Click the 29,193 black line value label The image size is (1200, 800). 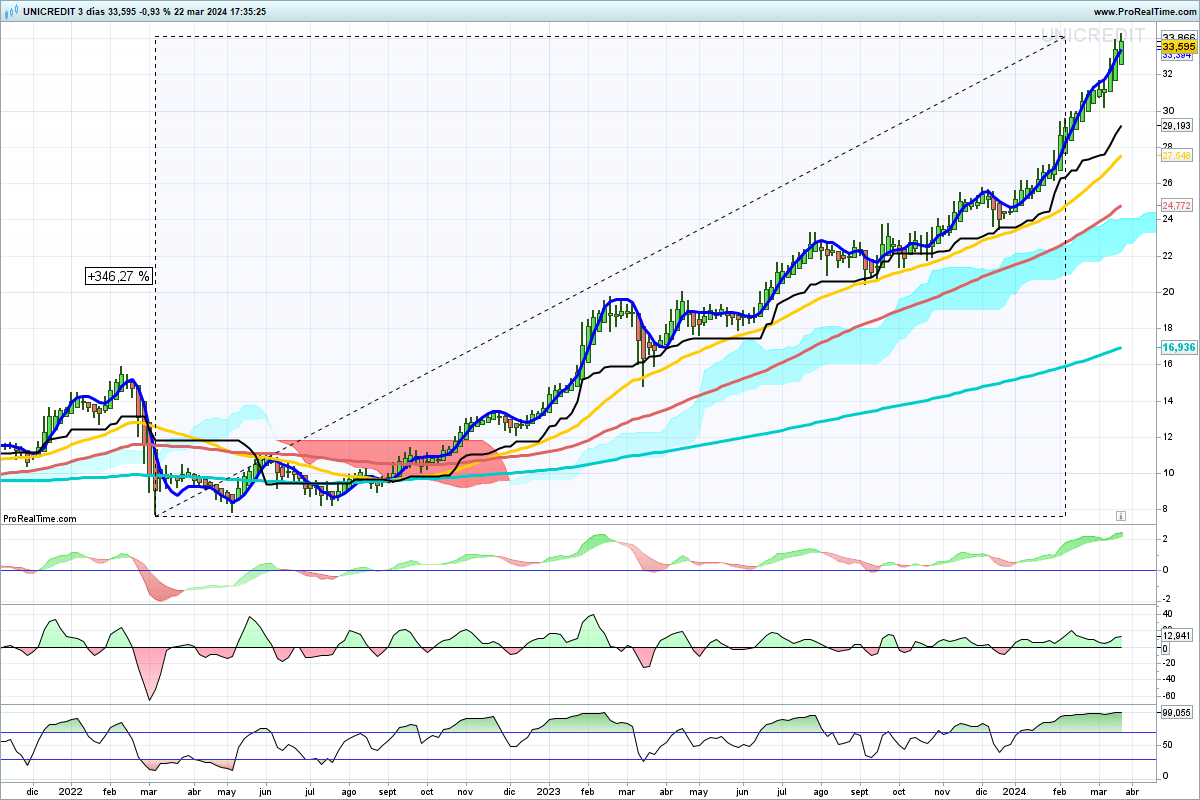point(1177,126)
